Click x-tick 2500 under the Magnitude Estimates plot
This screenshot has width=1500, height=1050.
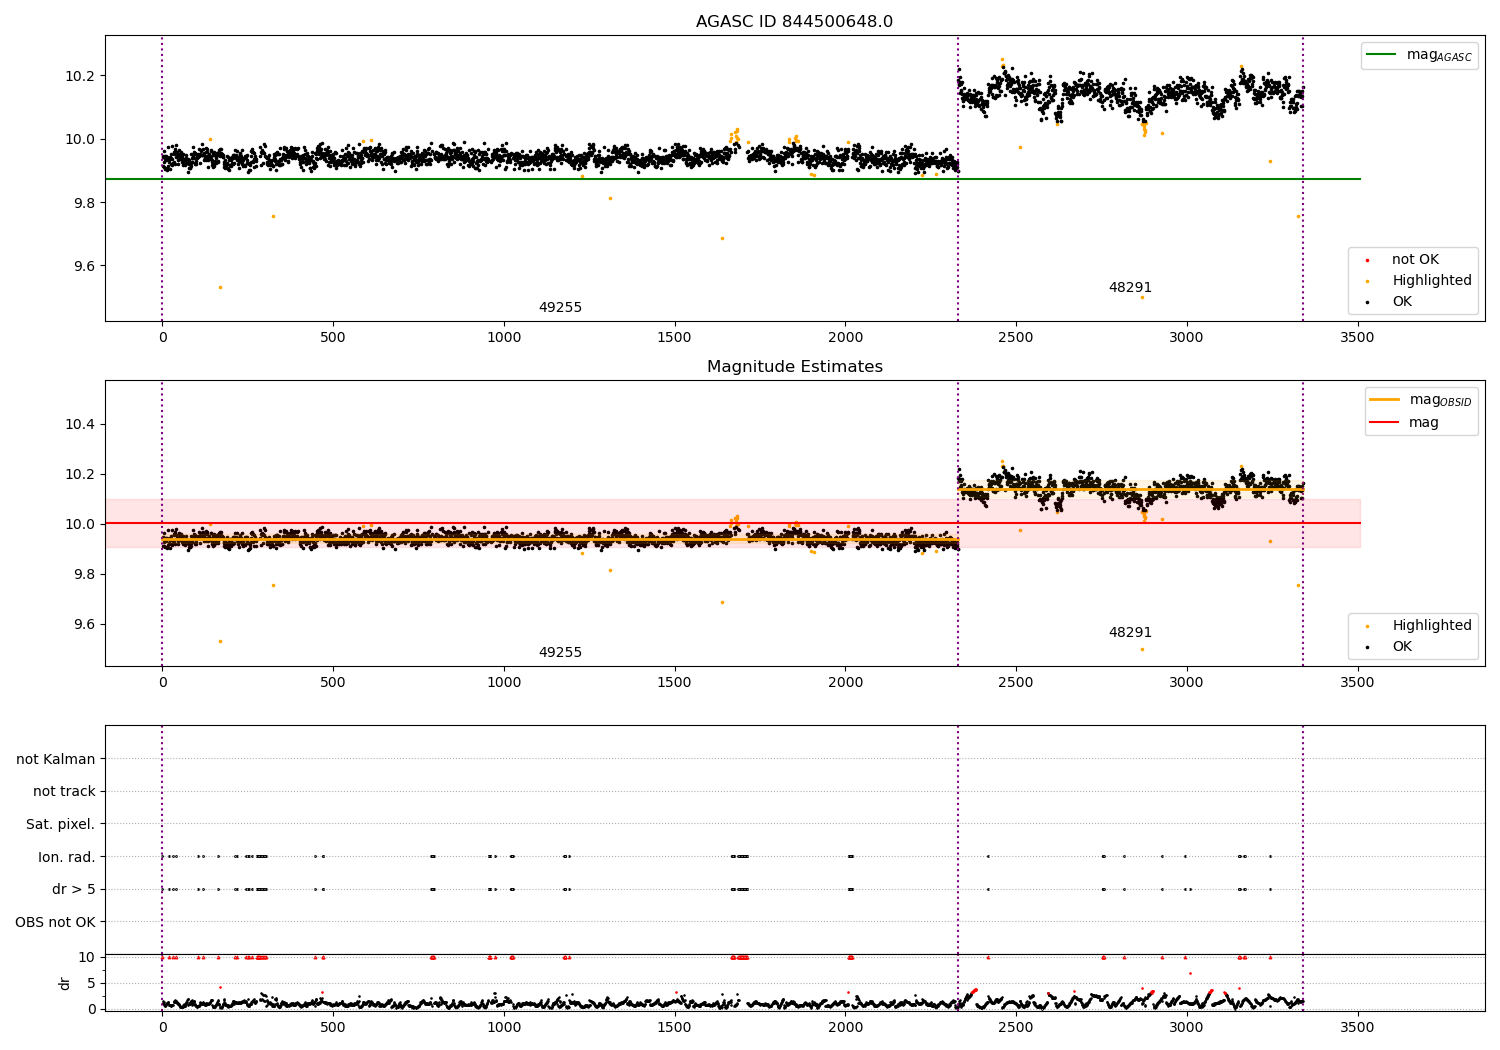pos(1016,682)
